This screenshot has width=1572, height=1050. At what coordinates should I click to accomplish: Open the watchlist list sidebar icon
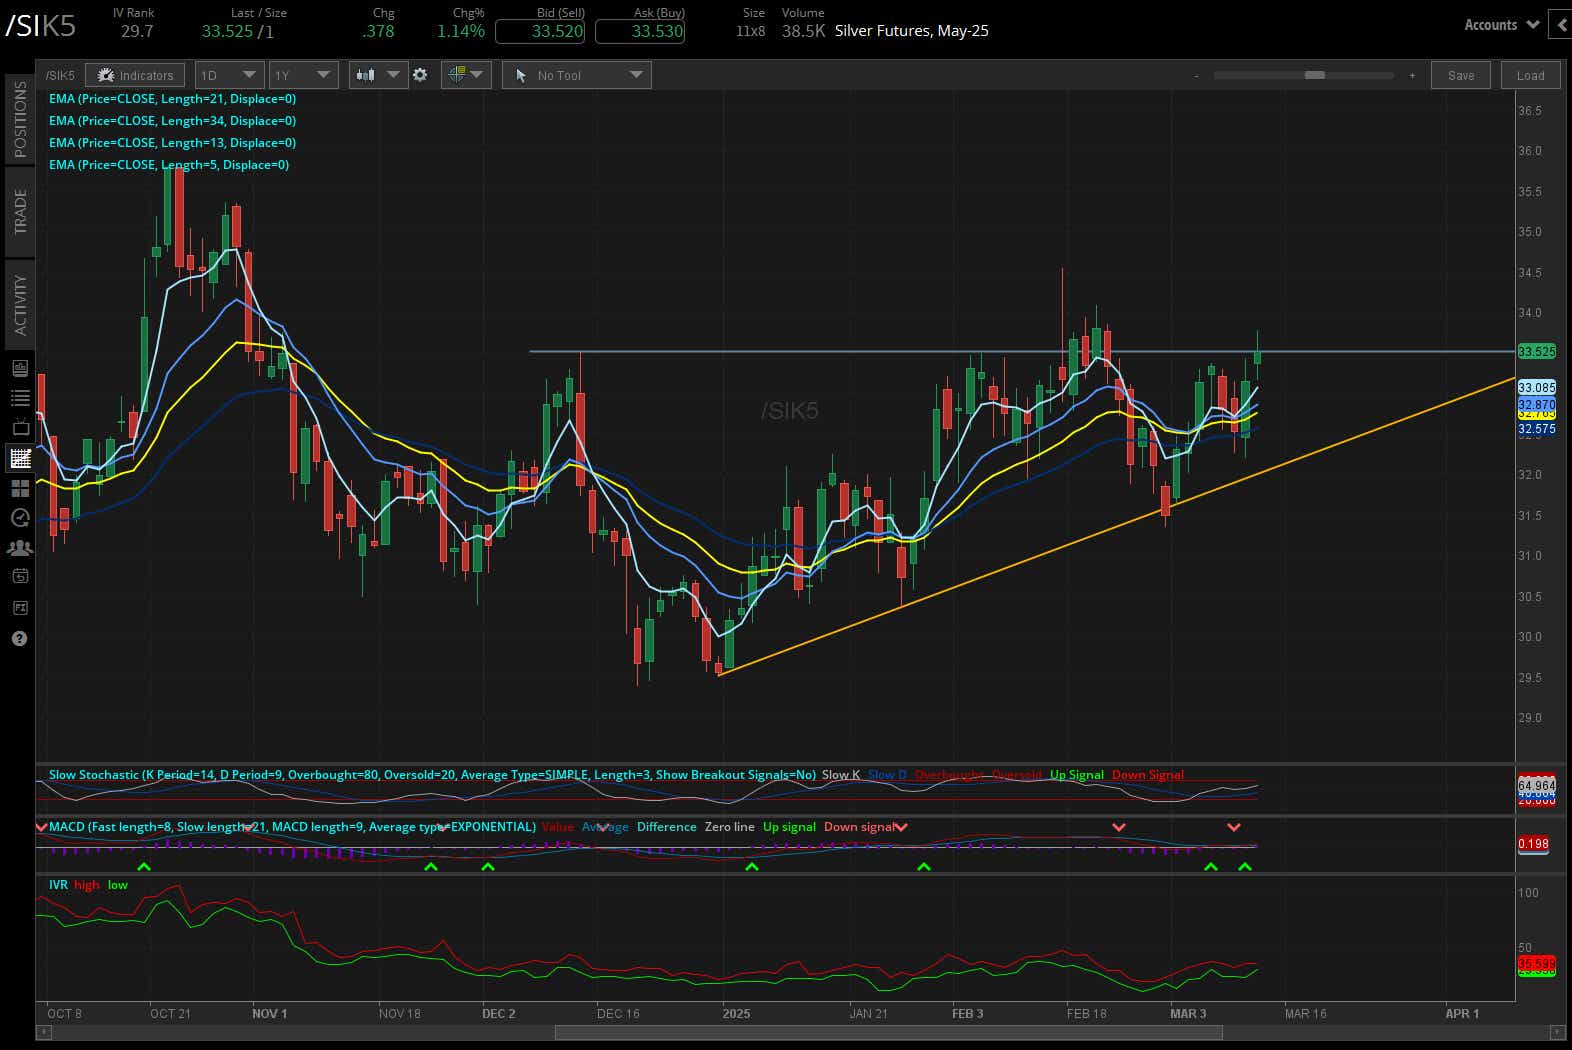click(x=20, y=398)
